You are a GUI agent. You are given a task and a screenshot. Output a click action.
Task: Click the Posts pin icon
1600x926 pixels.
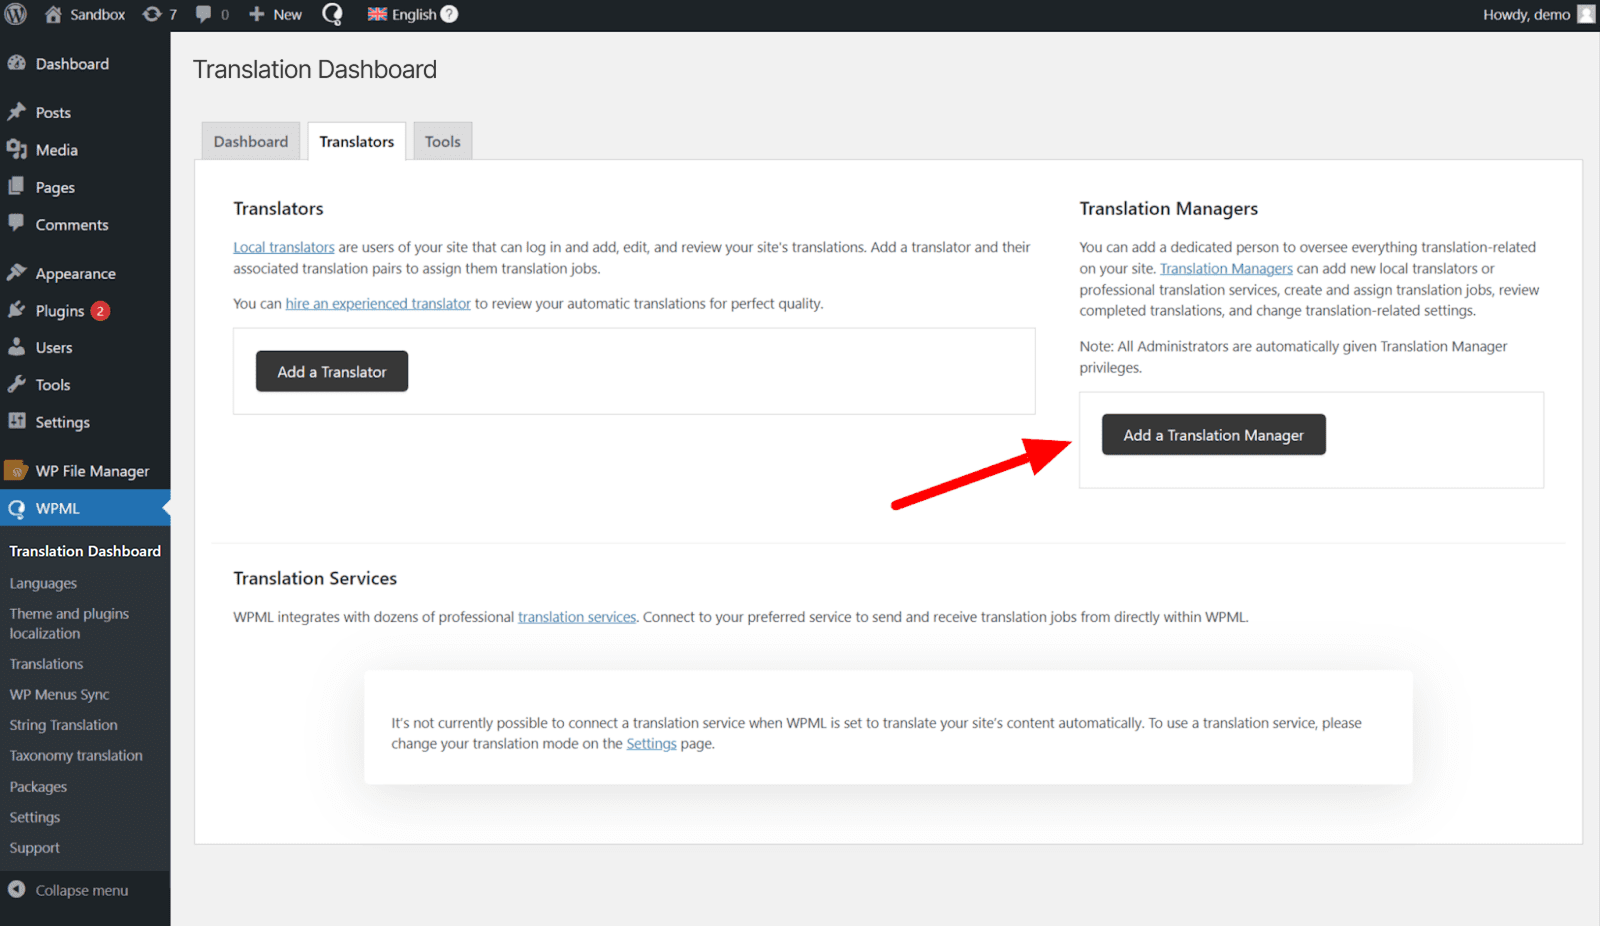point(16,112)
